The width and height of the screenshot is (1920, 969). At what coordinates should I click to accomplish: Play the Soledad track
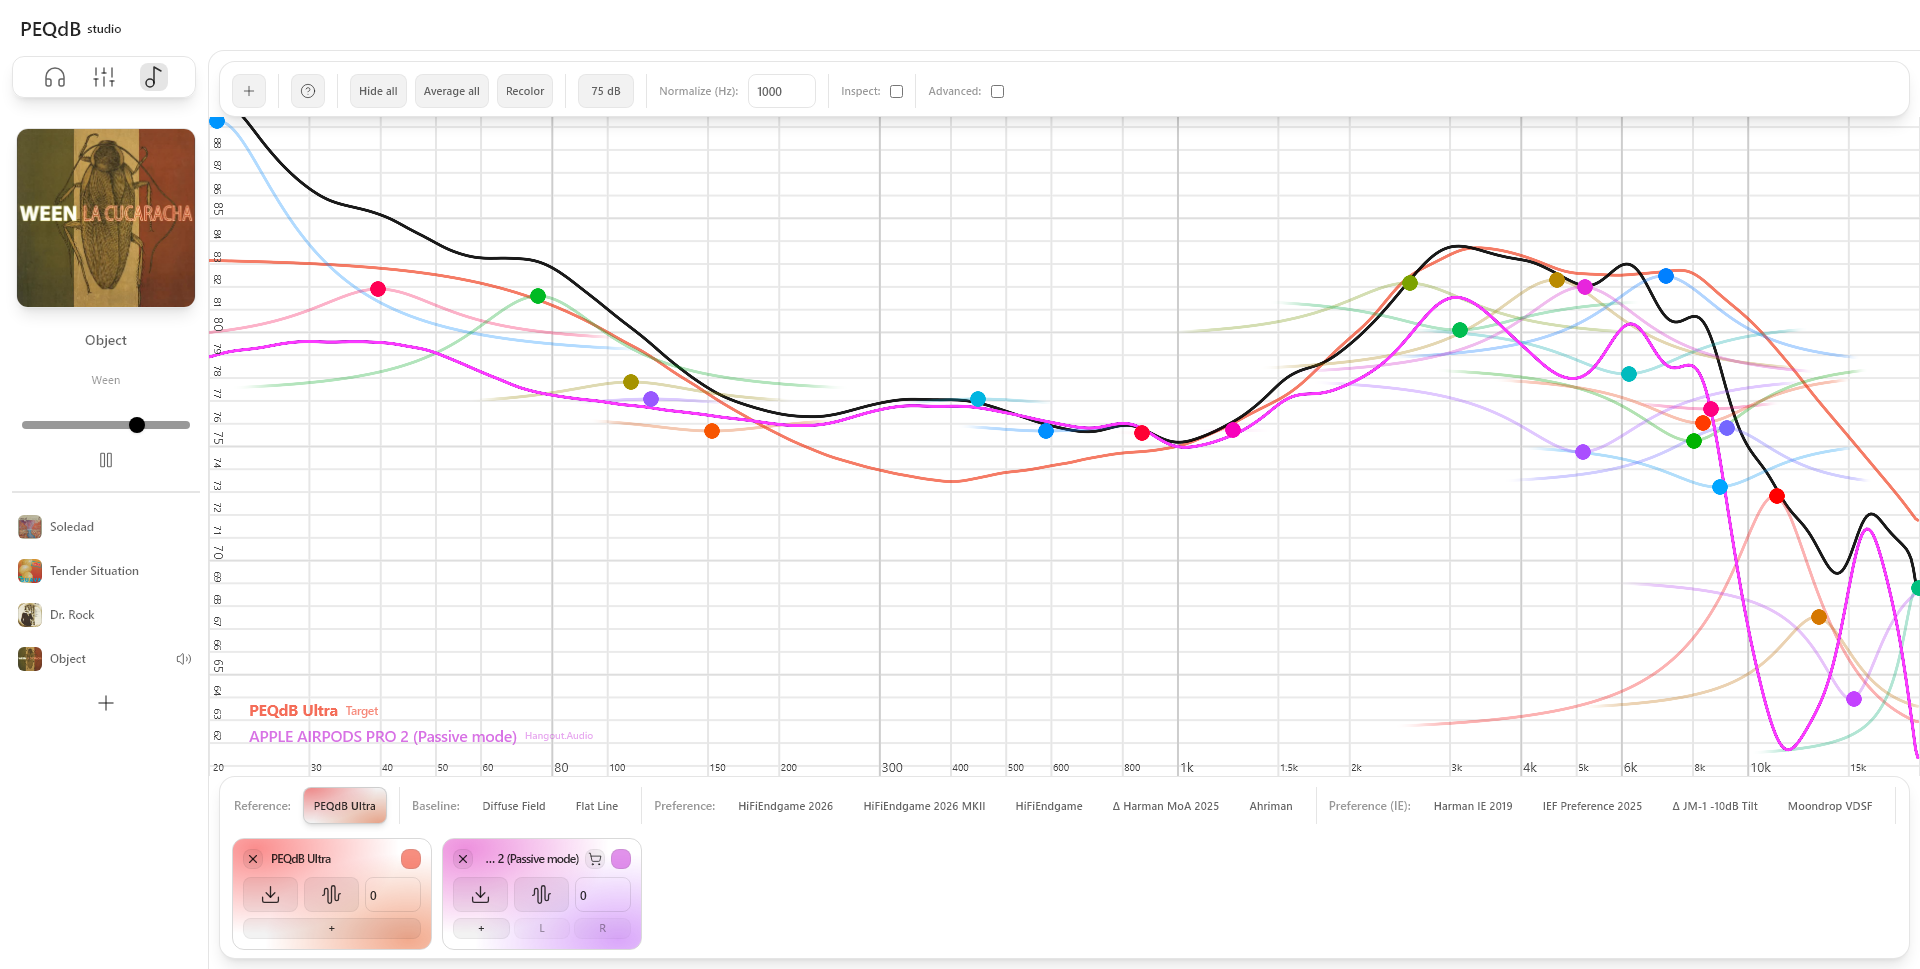72,527
